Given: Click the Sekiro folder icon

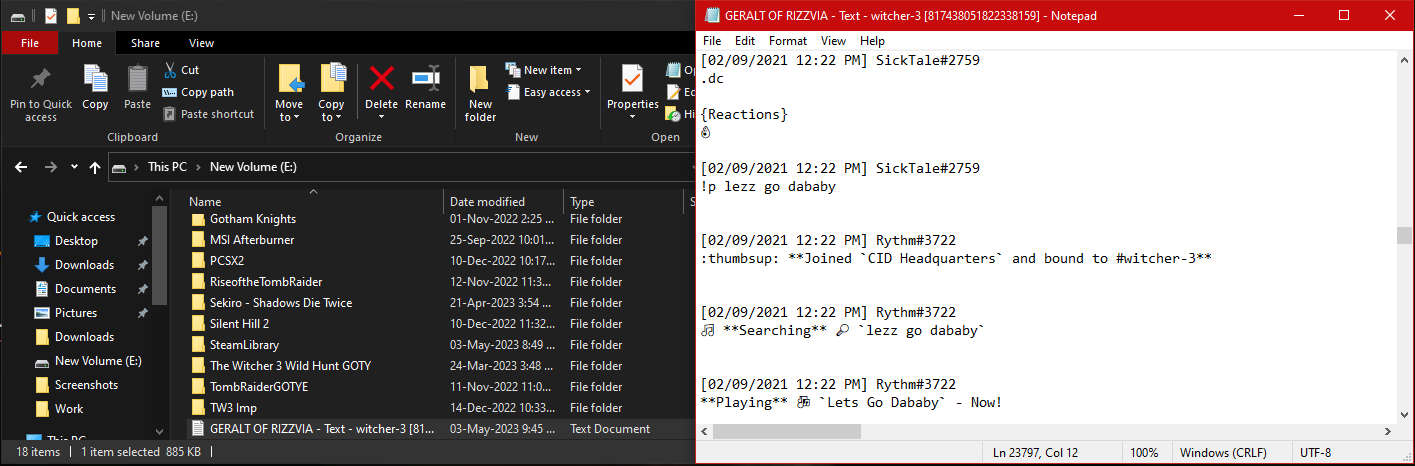Looking at the screenshot, I should click(197, 303).
